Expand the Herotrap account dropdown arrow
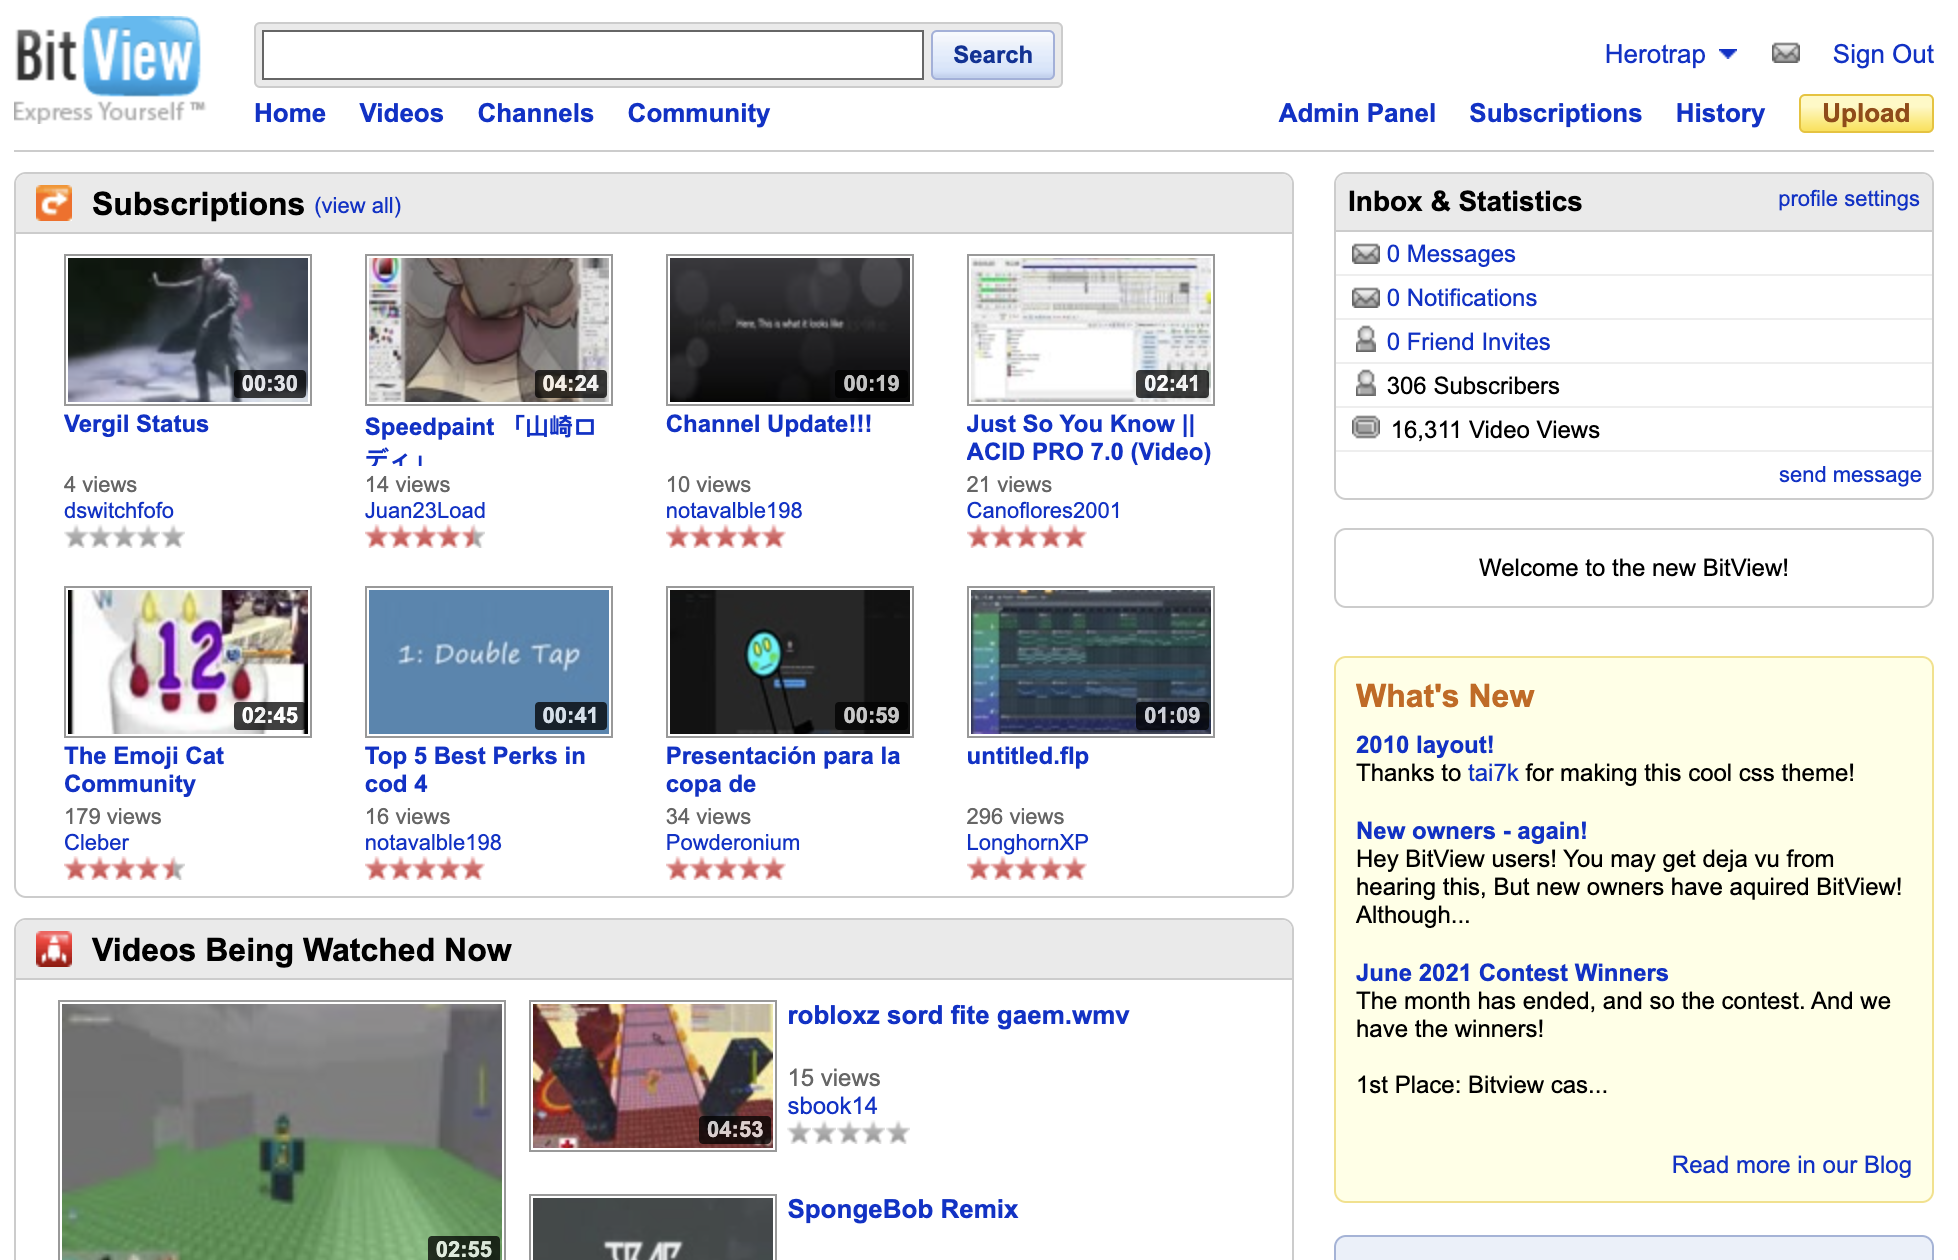 click(x=1728, y=54)
